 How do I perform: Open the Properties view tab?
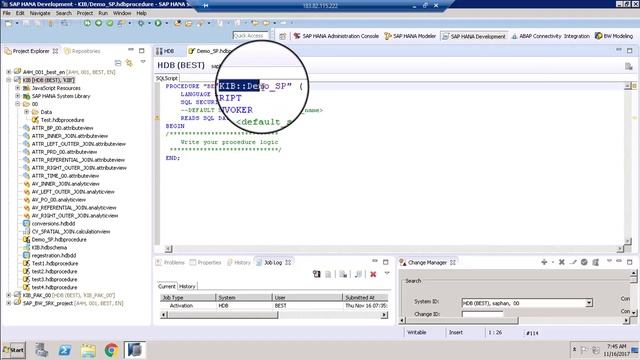(x=205, y=262)
